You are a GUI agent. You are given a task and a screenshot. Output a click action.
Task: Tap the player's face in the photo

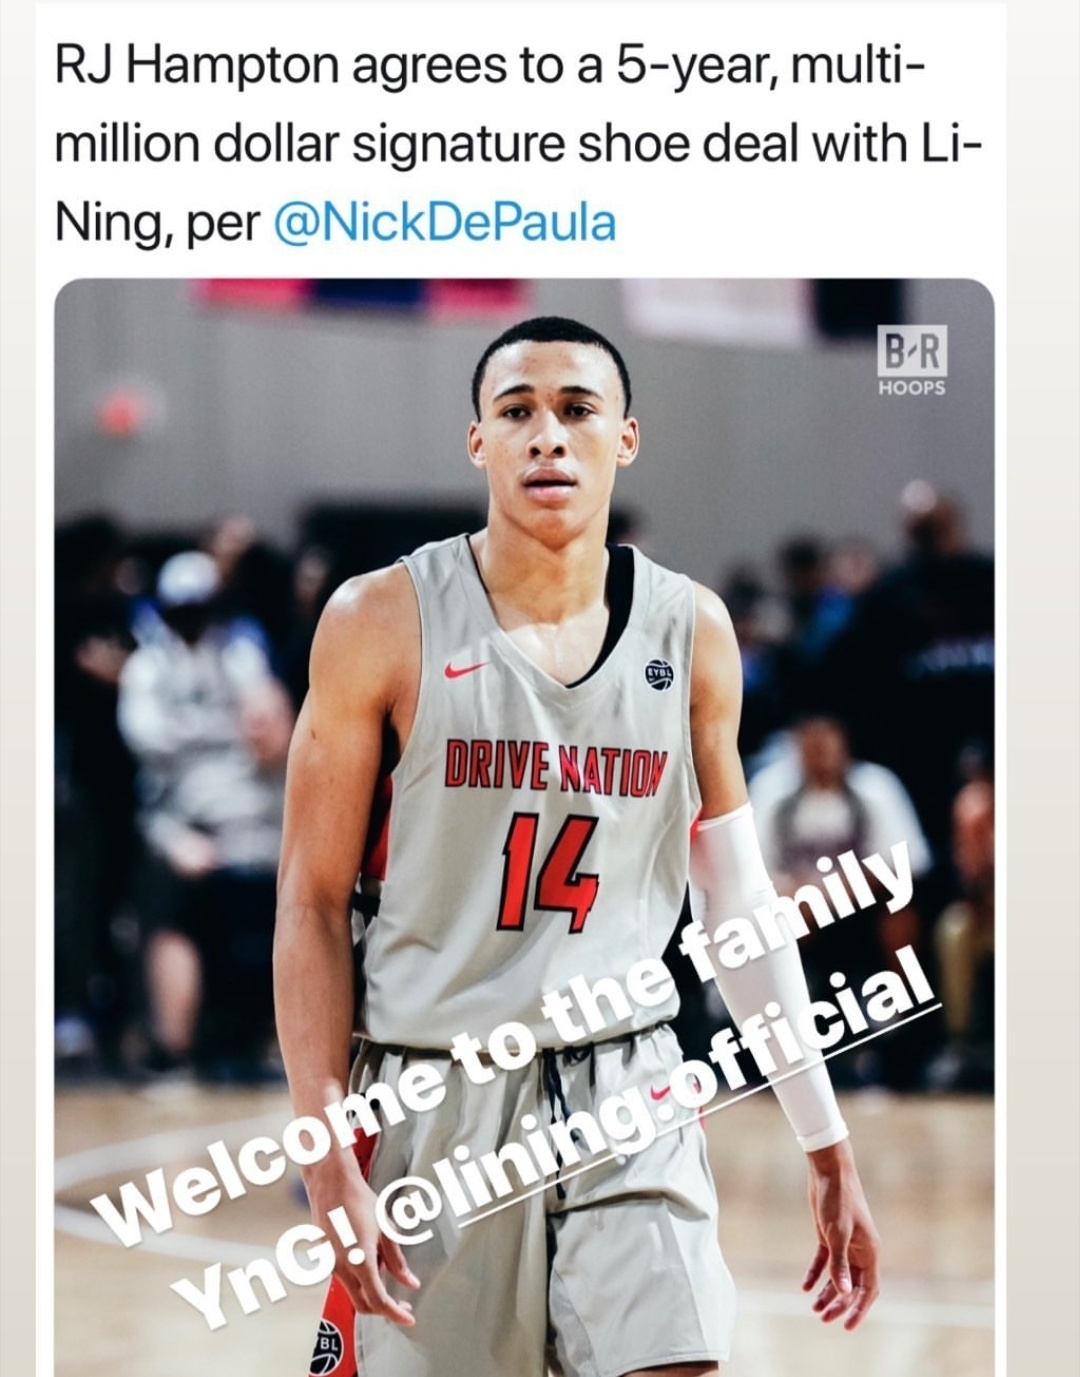pyautogui.click(x=550, y=440)
